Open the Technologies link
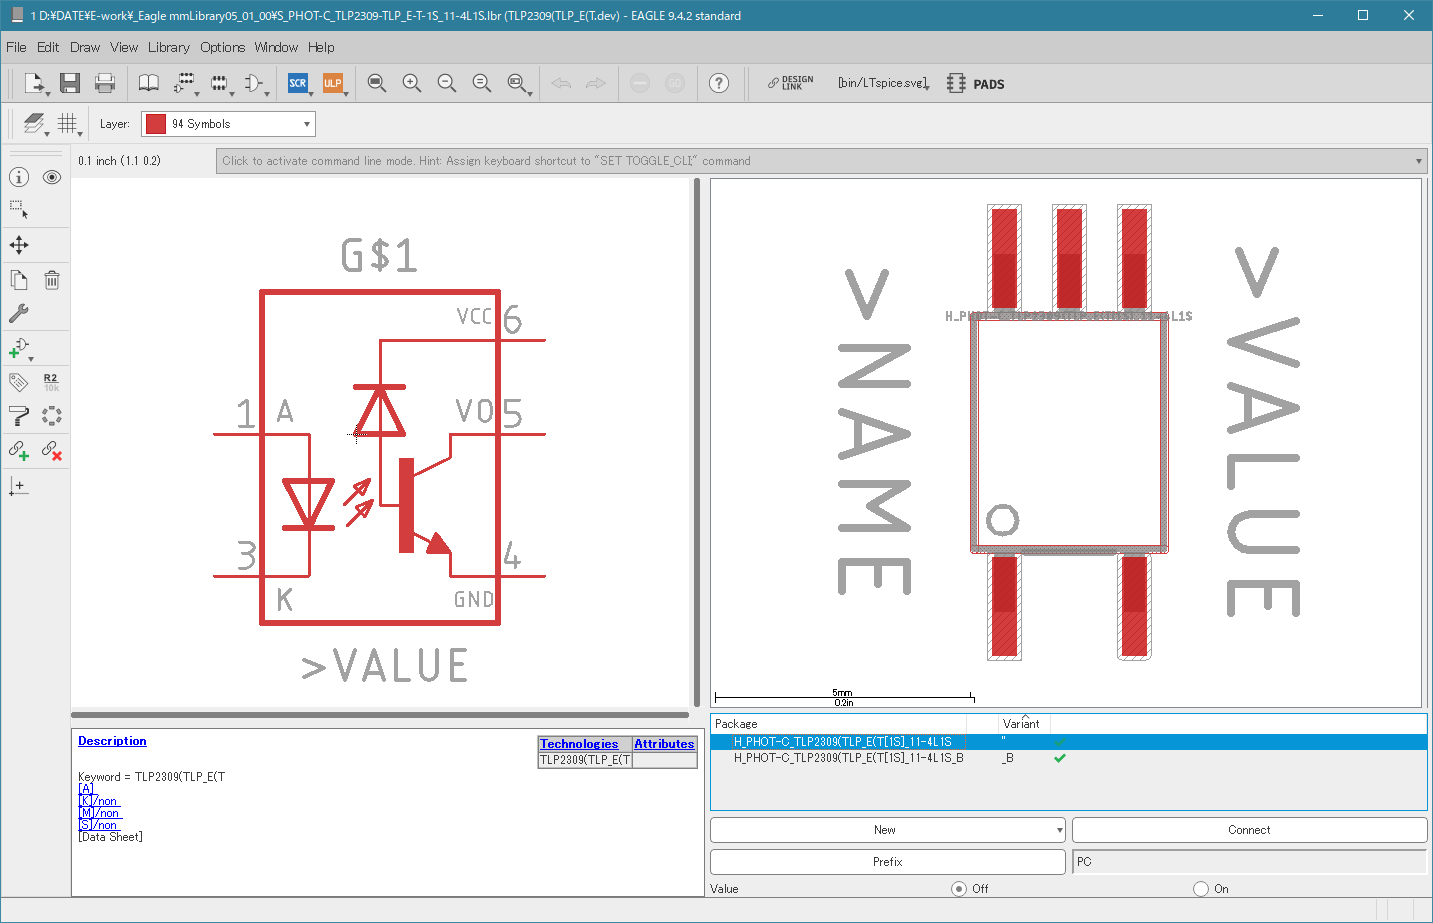 click(579, 744)
